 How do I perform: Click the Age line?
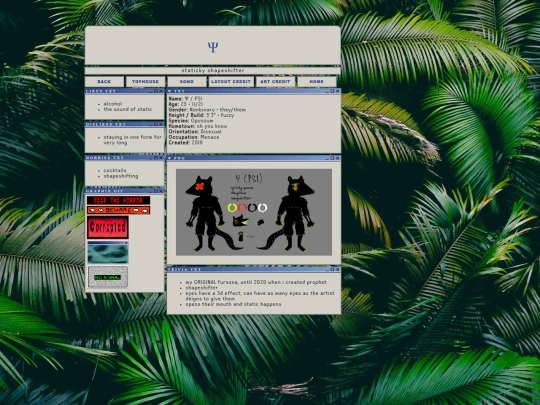(x=186, y=104)
